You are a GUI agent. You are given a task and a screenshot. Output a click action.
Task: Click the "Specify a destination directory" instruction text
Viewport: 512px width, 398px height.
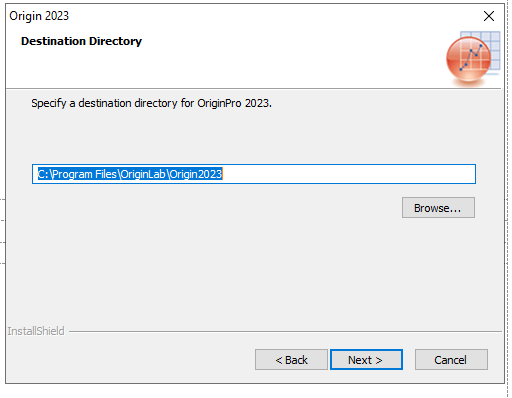151,103
